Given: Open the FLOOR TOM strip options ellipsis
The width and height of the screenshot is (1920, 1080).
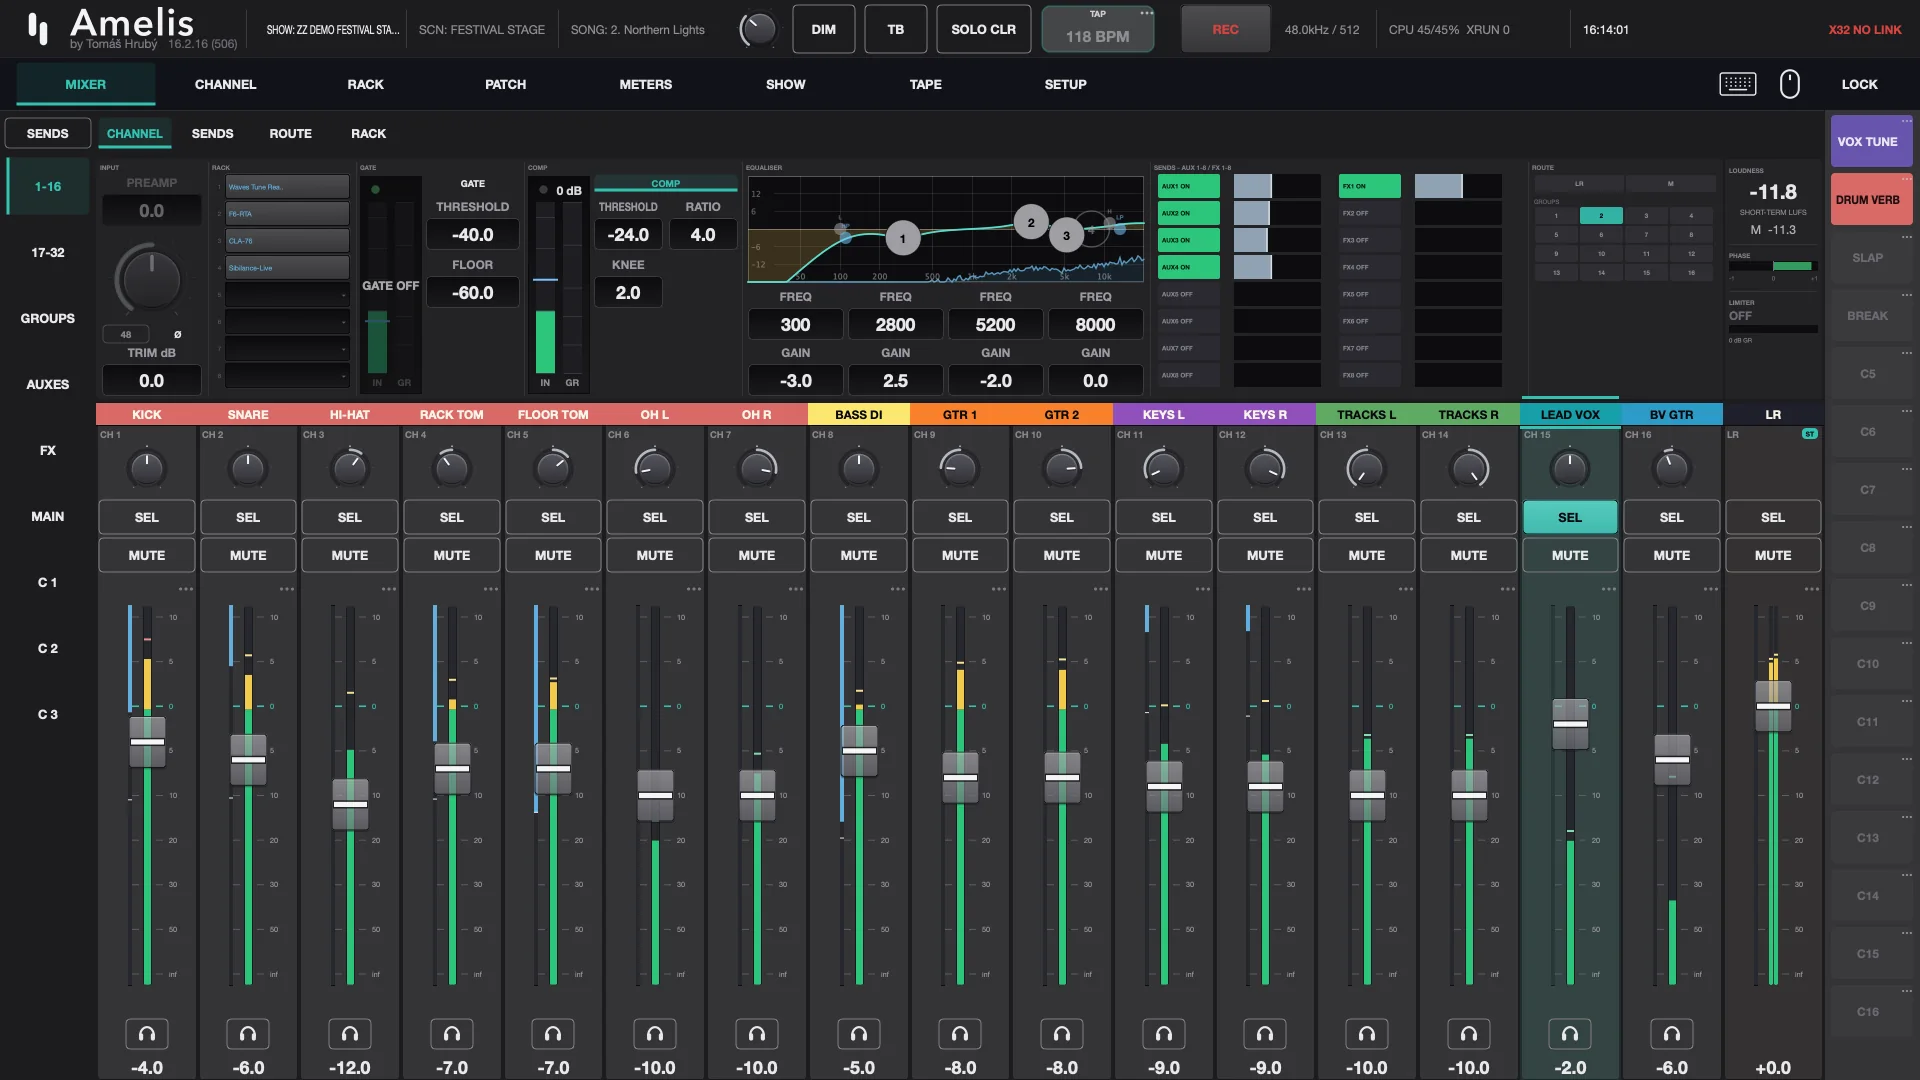Looking at the screenshot, I should click(x=592, y=589).
